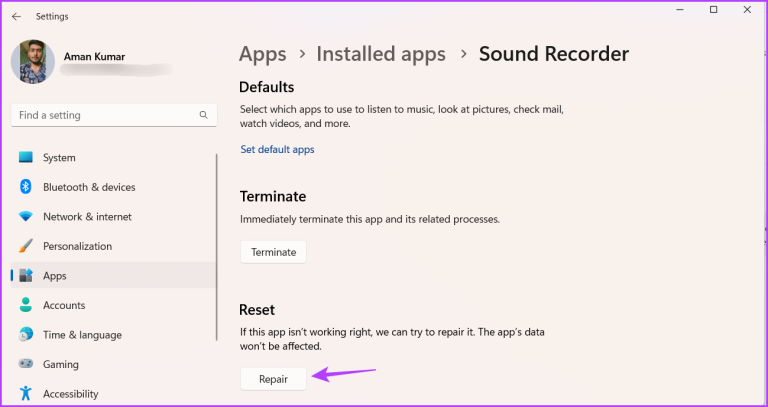This screenshot has width=768, height=407.
Task: Select the System icon in sidebar
Action: tap(25, 158)
